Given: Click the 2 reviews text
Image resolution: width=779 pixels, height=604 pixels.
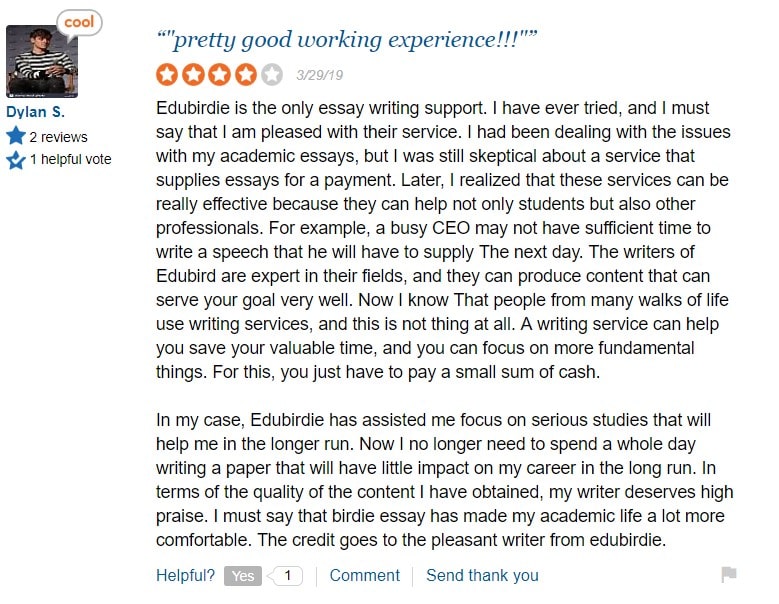Looking at the screenshot, I should pos(58,137).
